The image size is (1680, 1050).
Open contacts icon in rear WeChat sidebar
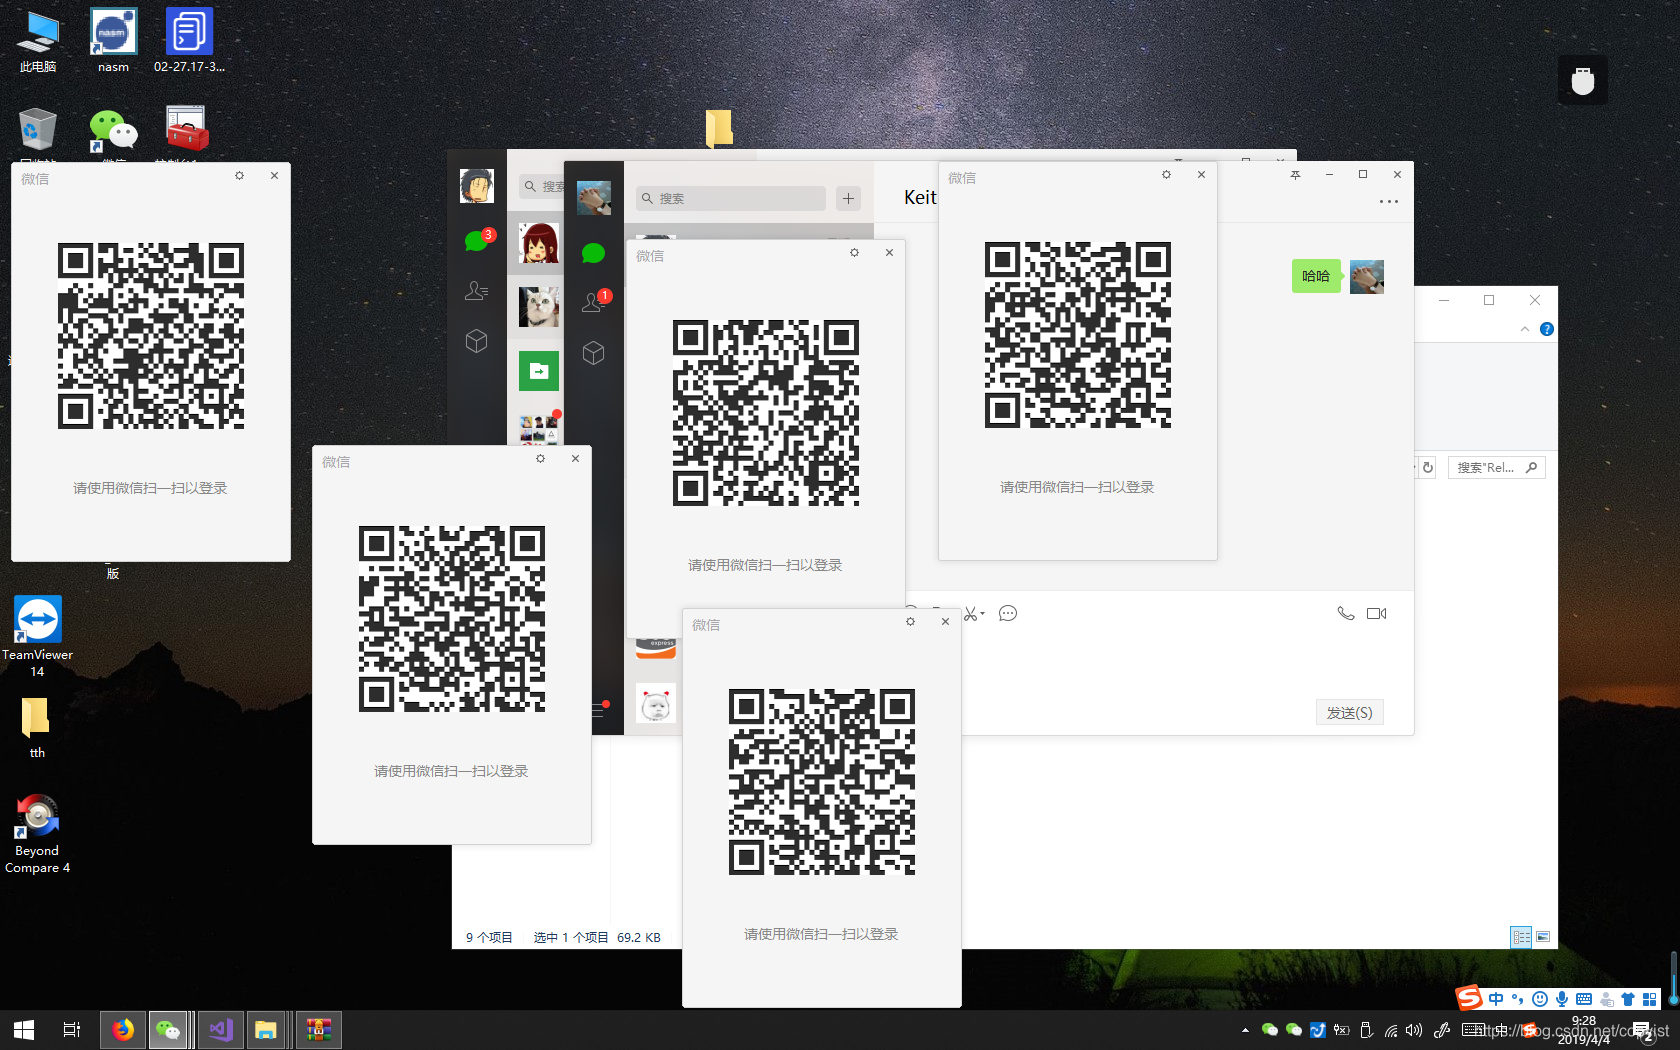(x=477, y=291)
